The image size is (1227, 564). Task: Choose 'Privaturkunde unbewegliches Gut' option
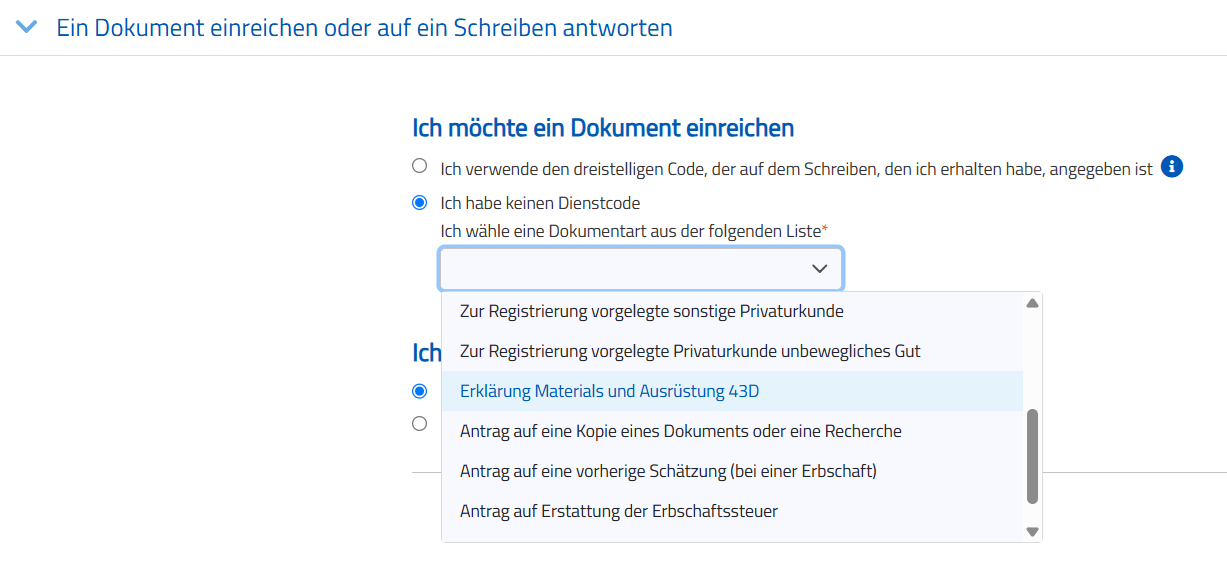coord(690,351)
